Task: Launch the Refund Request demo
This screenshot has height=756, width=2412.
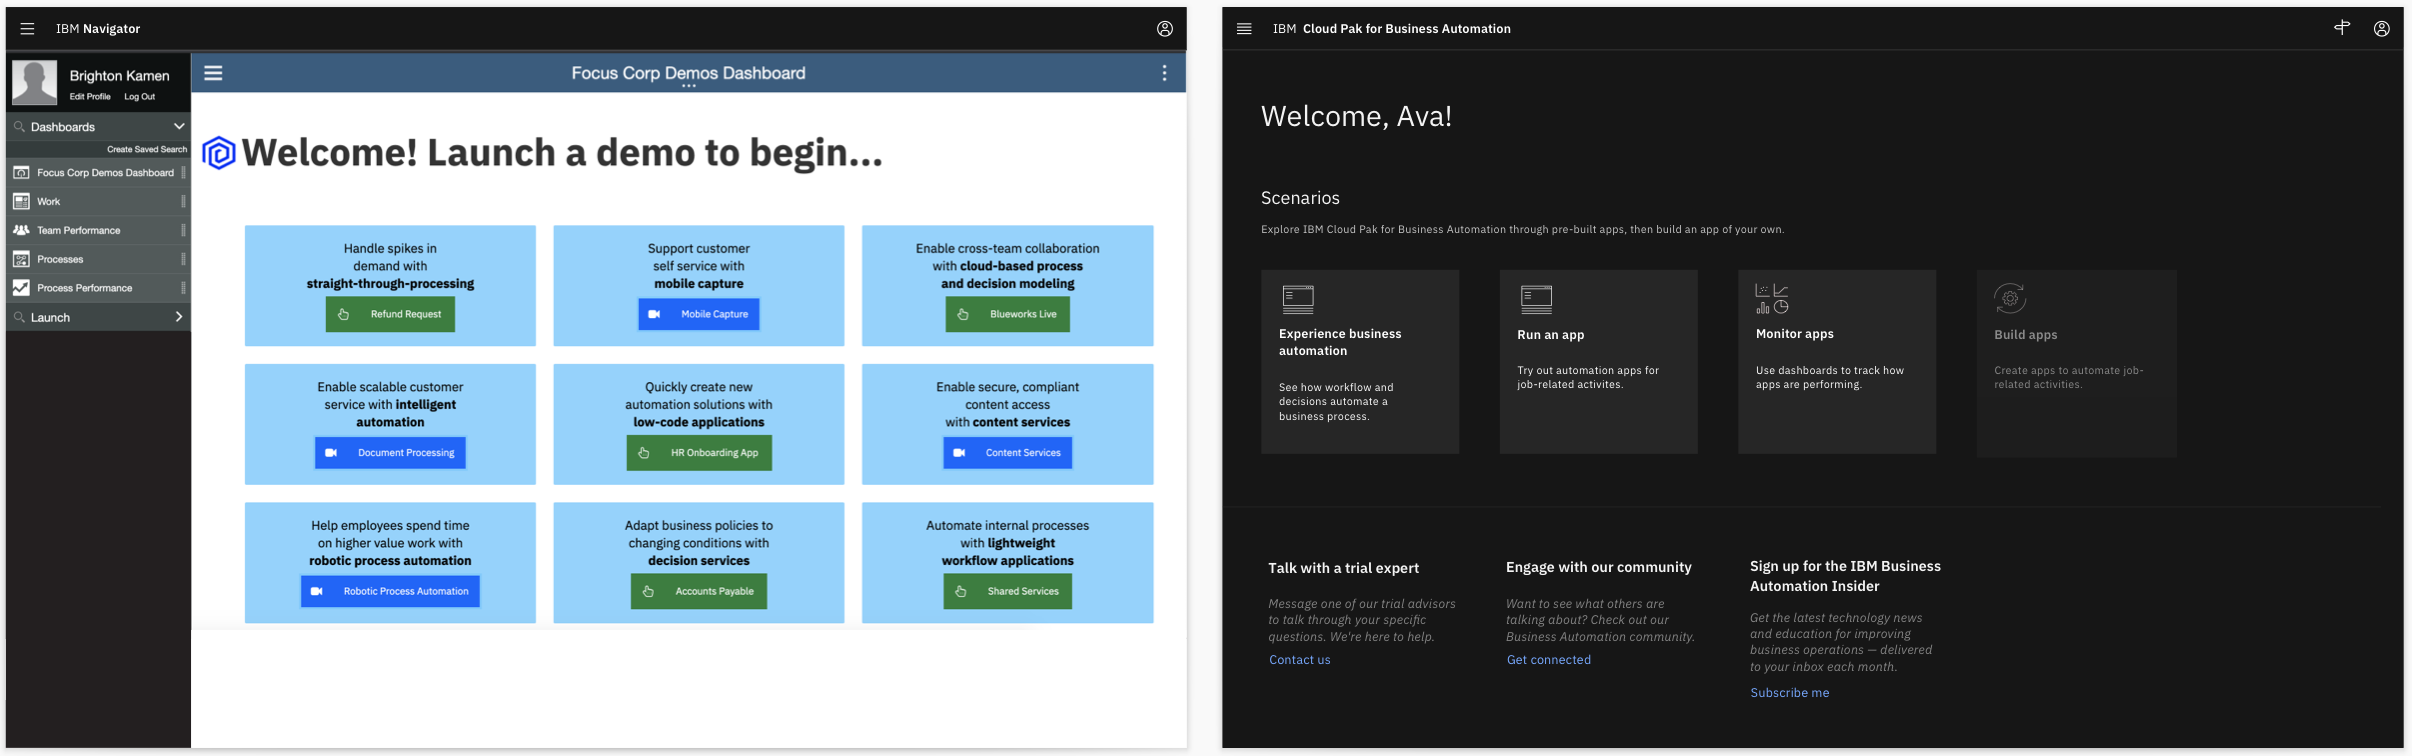Action: (390, 314)
